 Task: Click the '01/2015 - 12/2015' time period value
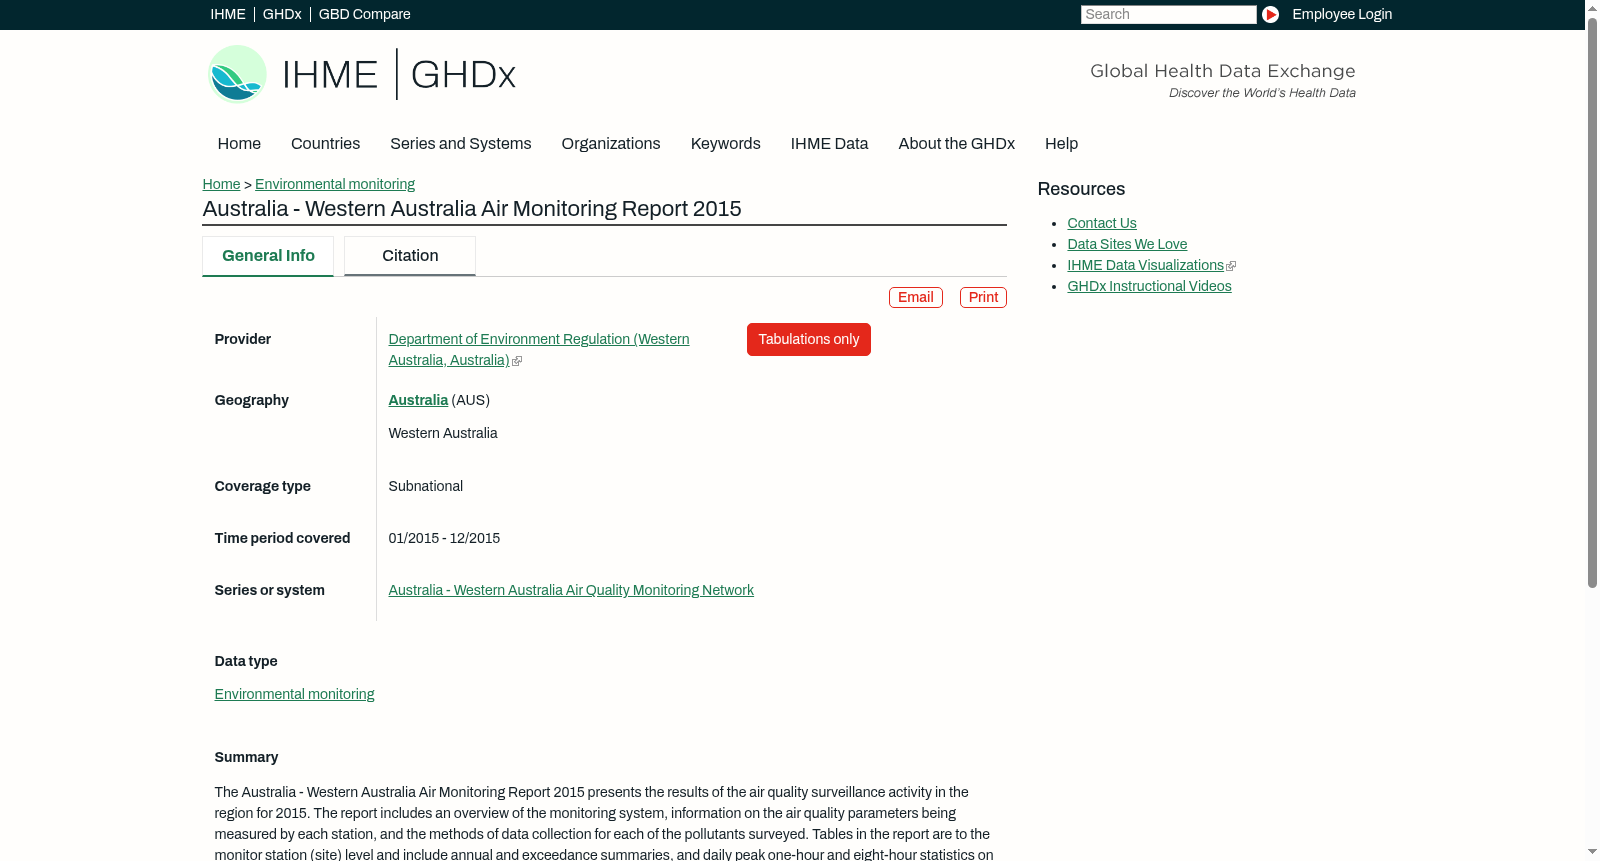click(x=444, y=538)
